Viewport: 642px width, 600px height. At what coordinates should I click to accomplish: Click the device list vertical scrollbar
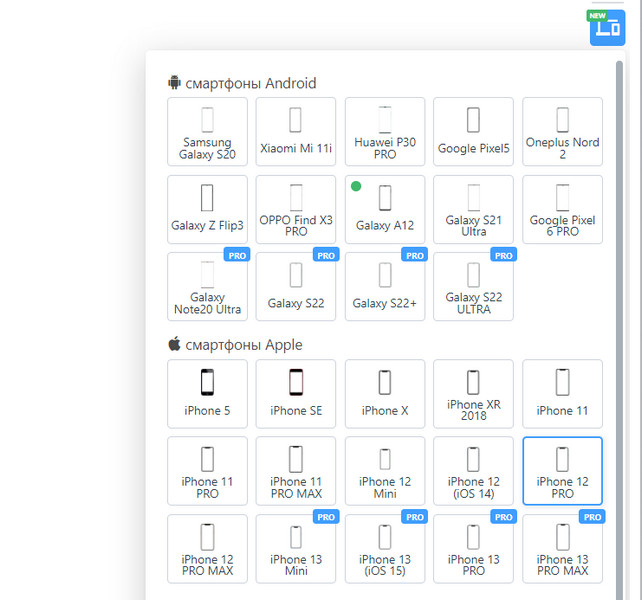point(619,330)
